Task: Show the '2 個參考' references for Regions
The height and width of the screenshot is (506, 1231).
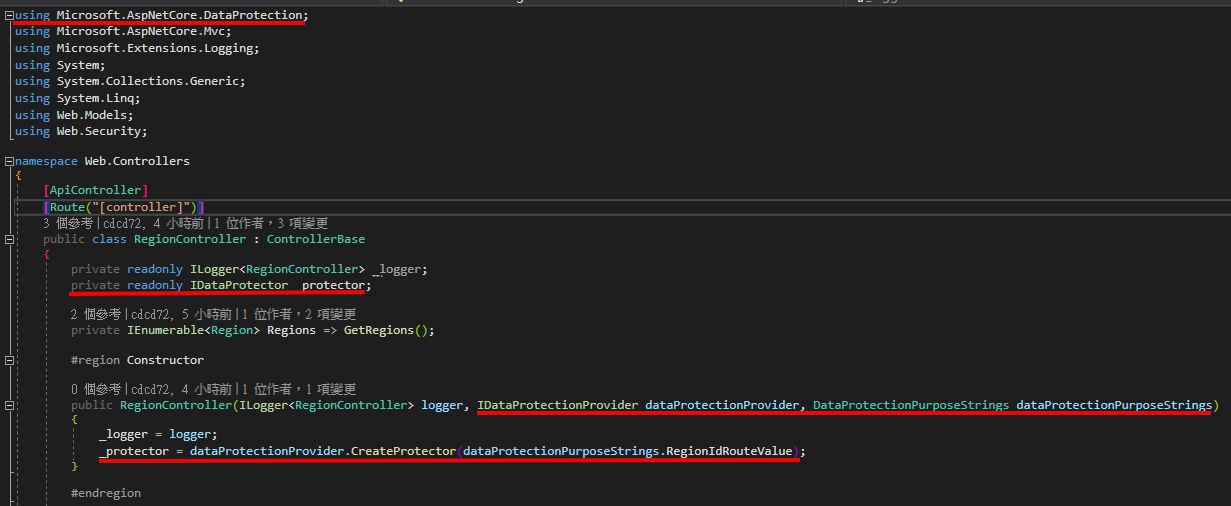Action: [95, 314]
